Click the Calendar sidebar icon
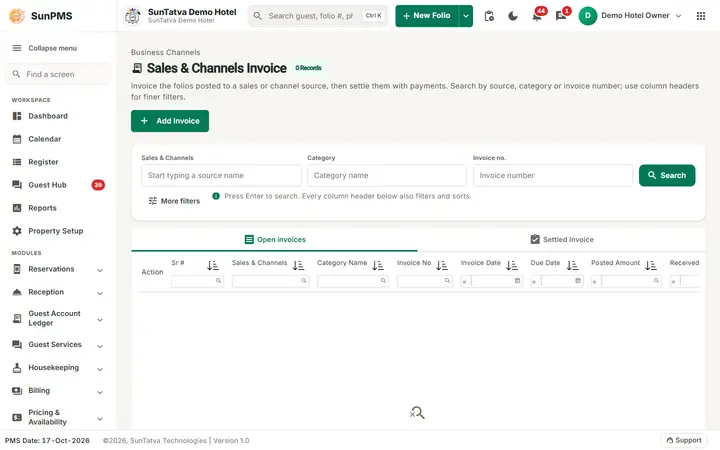The height and width of the screenshot is (450, 720). pyautogui.click(x=17, y=139)
